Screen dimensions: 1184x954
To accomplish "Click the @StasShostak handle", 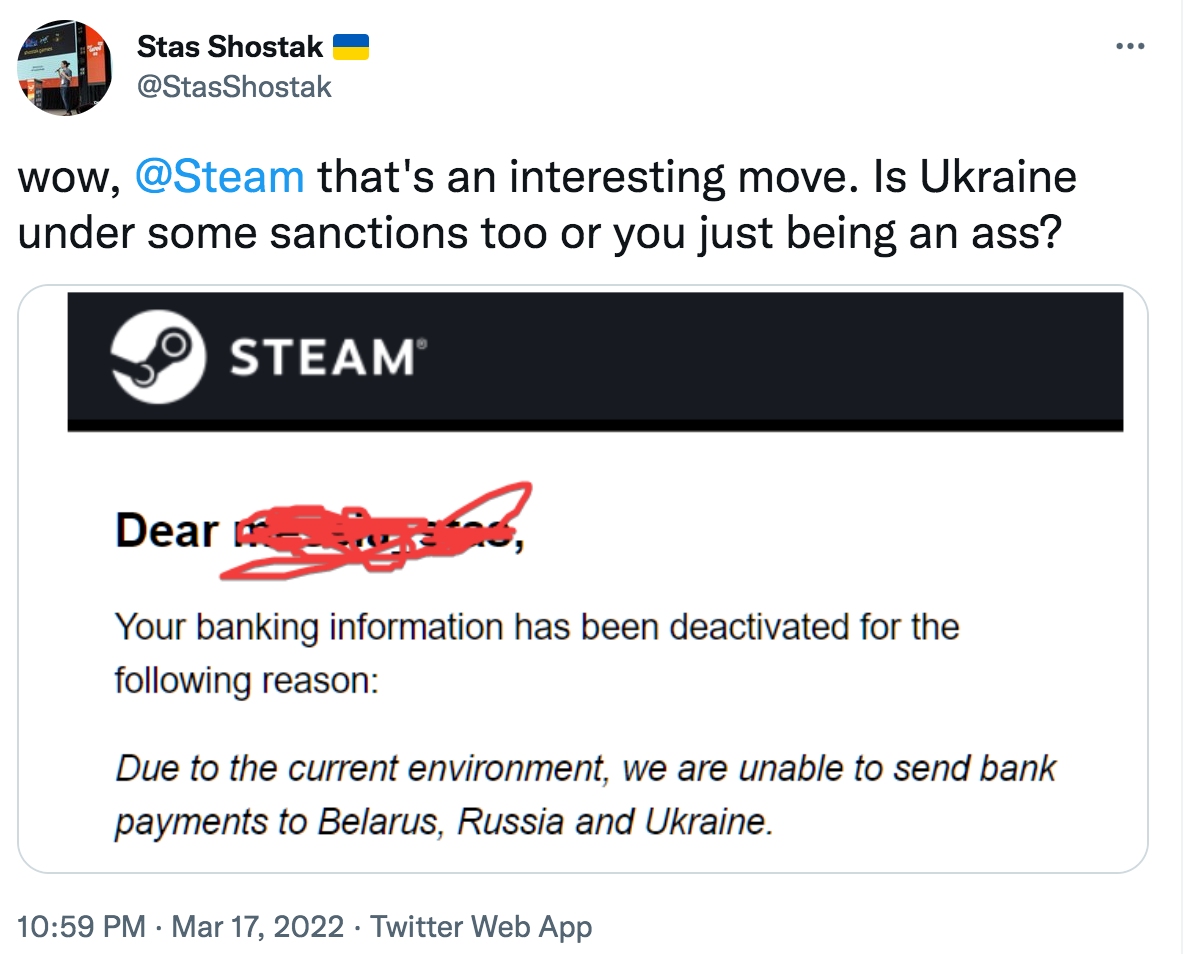I will (x=234, y=87).
